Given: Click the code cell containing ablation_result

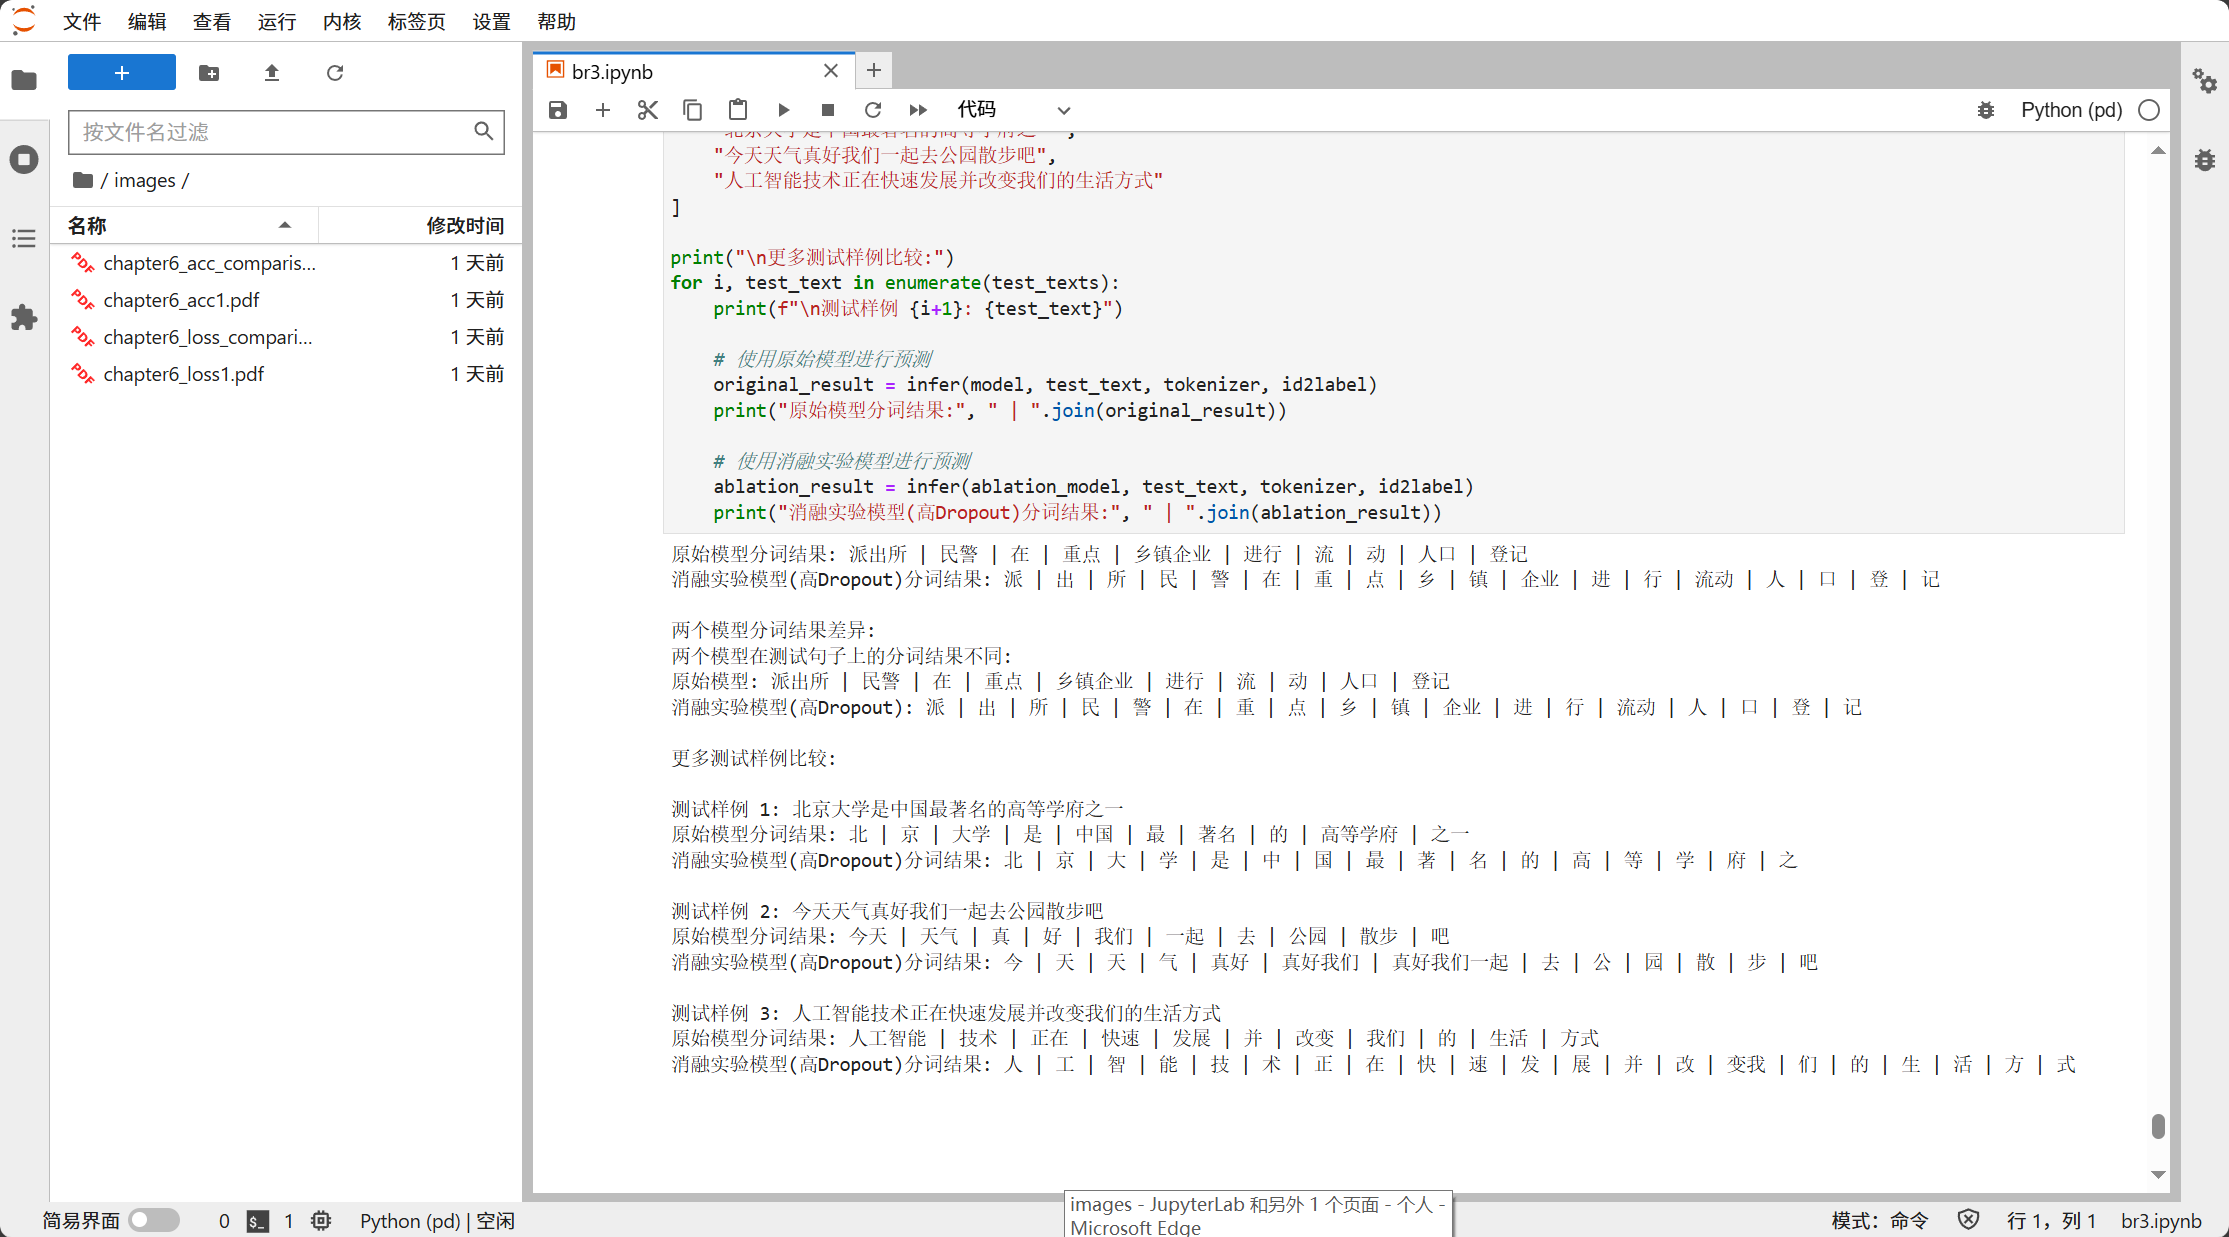Looking at the screenshot, I should (1393, 333).
